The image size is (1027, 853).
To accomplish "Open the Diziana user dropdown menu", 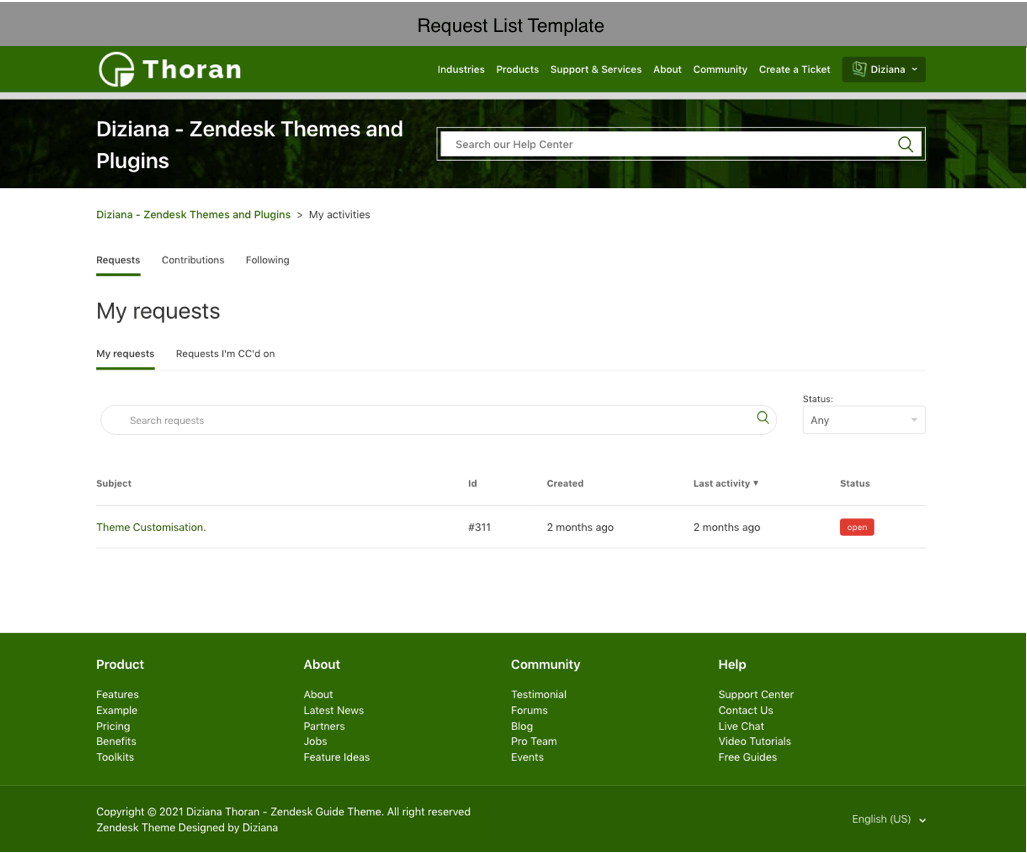I will (884, 69).
